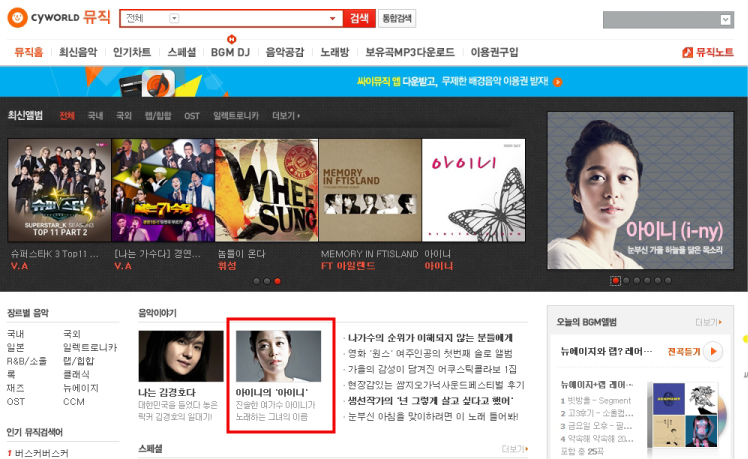Select the third featured banner dot

[x=637, y=281]
